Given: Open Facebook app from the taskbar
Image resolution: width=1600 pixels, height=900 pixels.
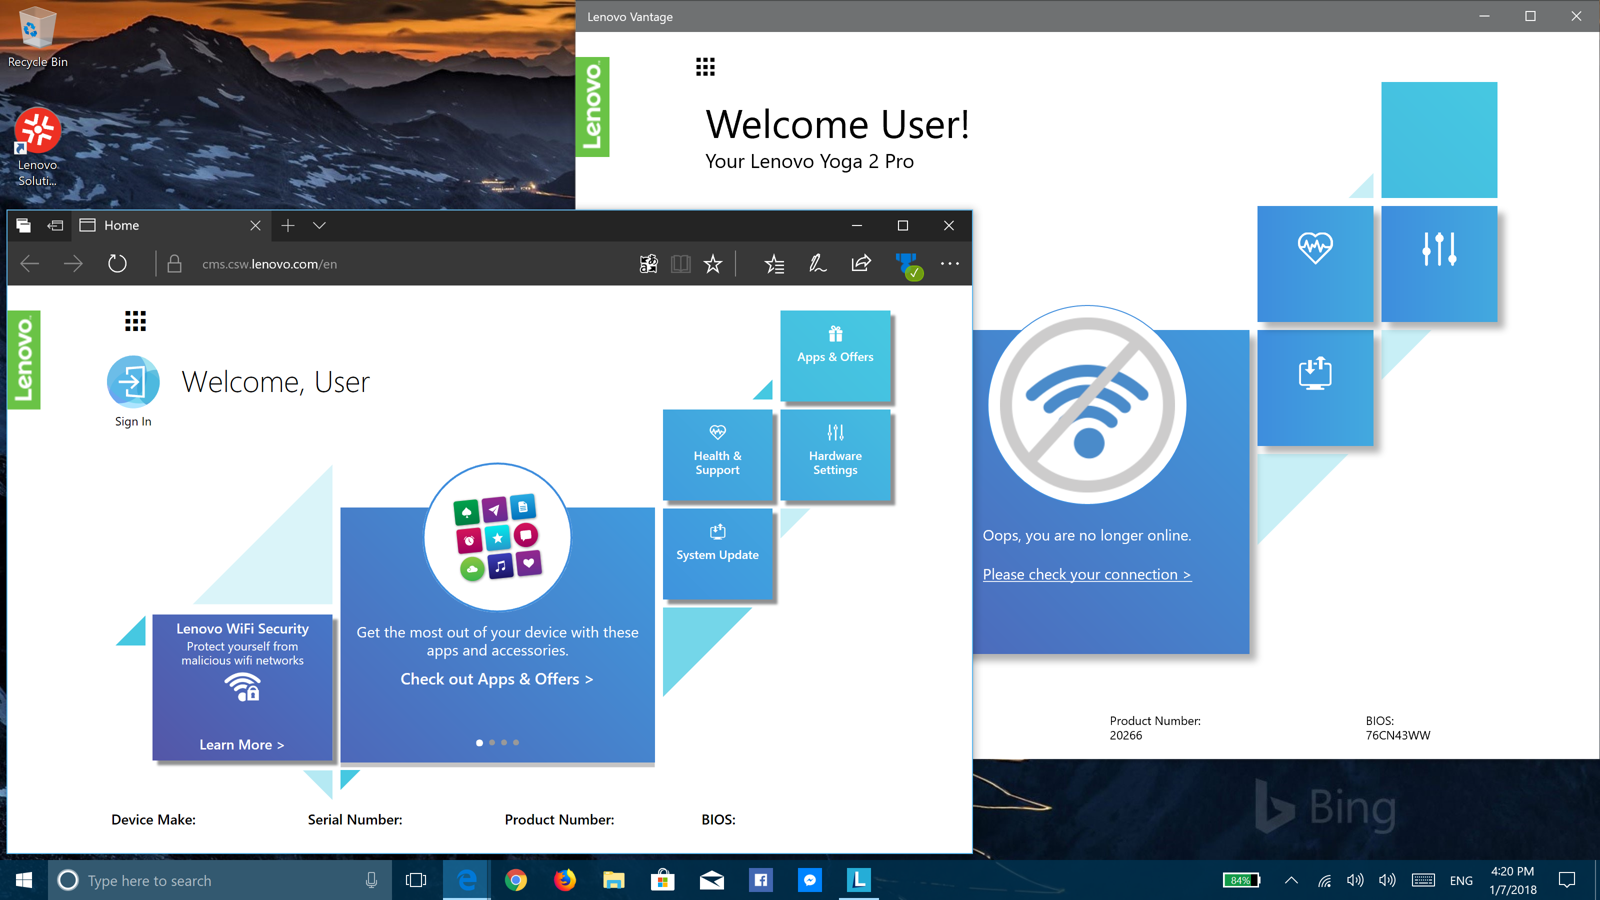Looking at the screenshot, I should [x=761, y=881].
